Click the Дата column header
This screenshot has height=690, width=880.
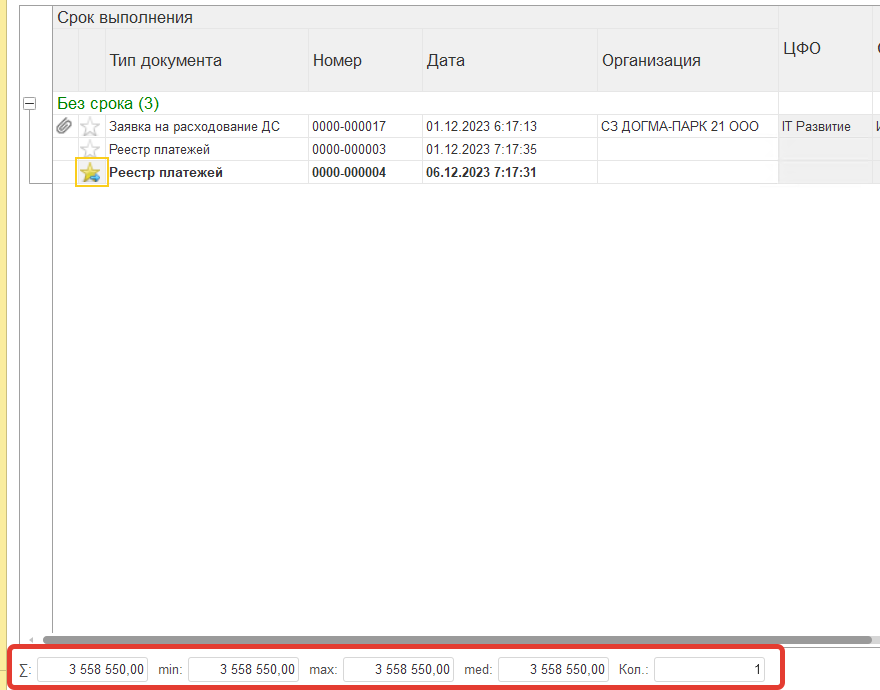point(445,60)
